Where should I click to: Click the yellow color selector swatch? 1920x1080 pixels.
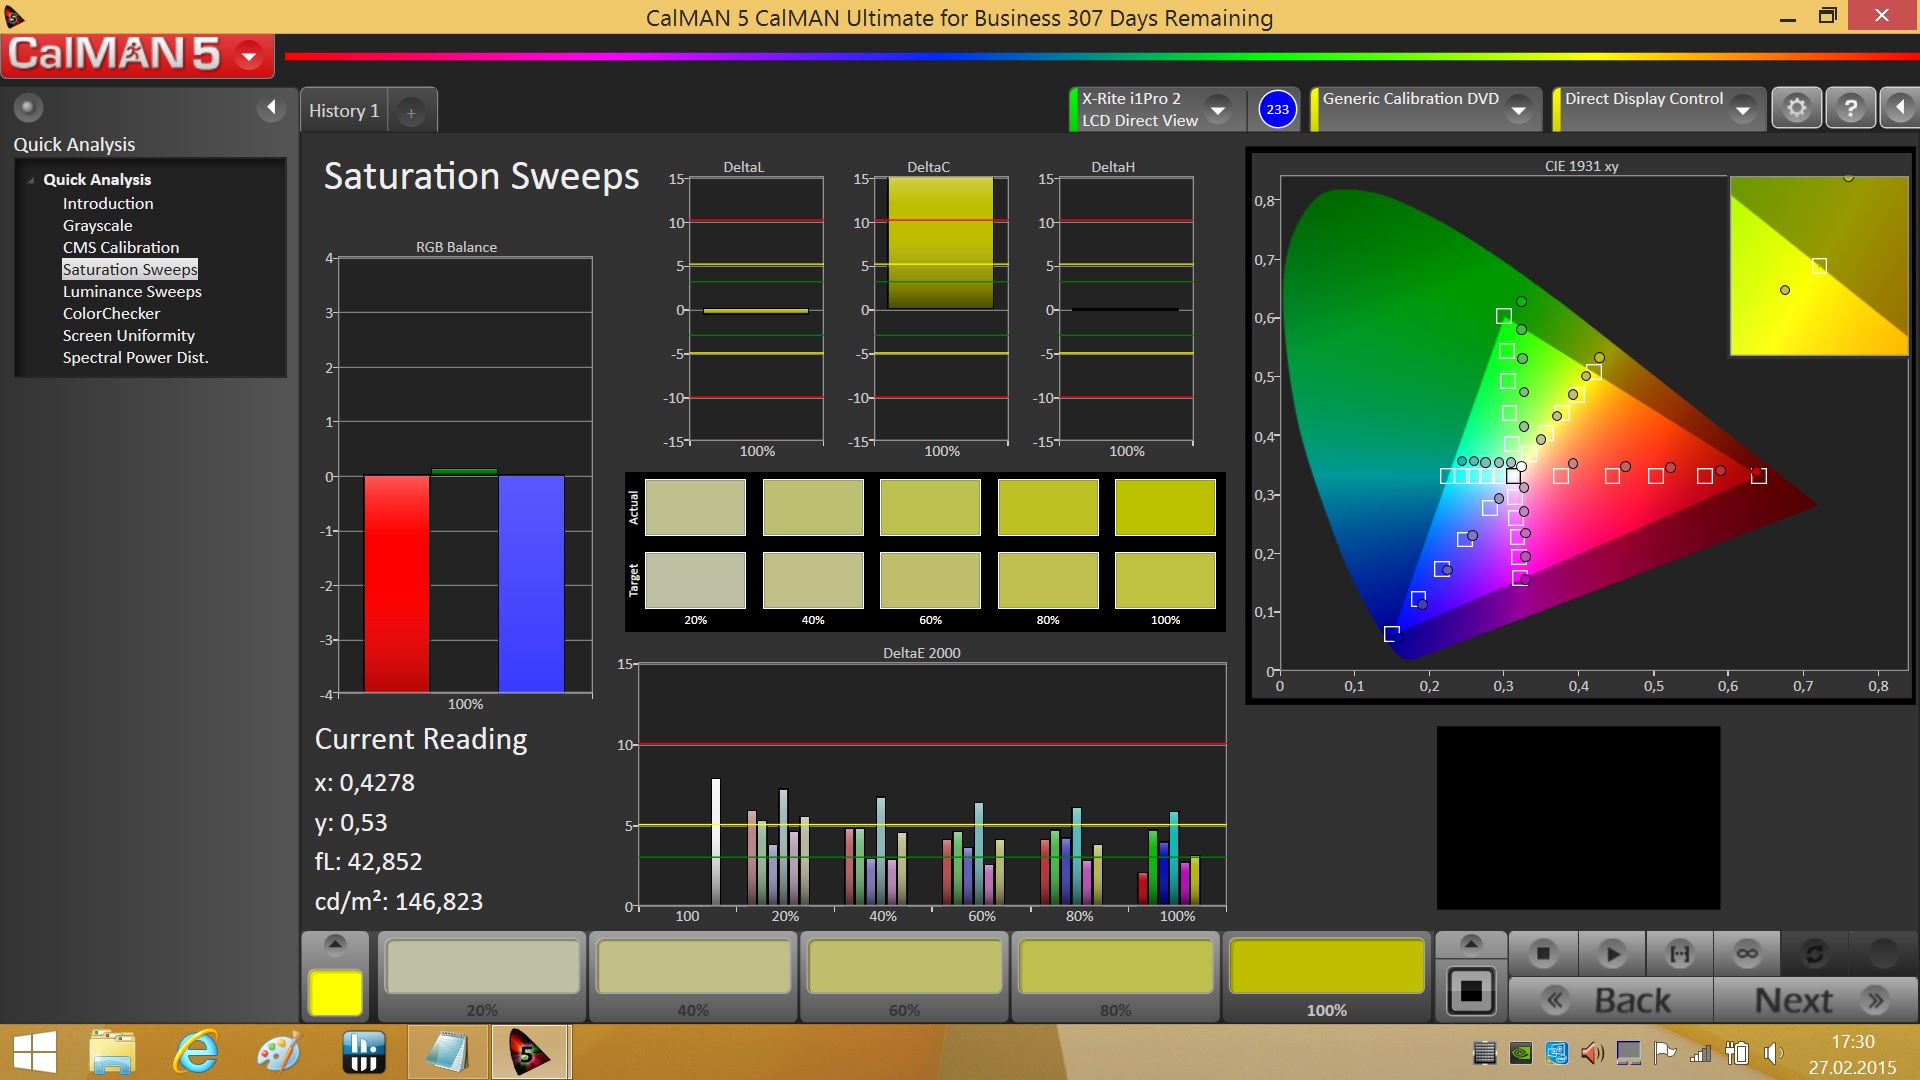(336, 993)
